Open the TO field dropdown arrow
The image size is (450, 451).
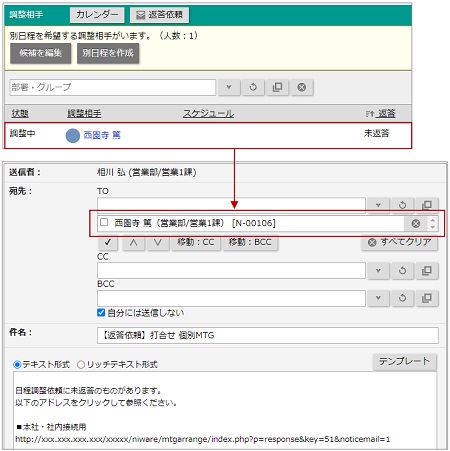click(378, 205)
